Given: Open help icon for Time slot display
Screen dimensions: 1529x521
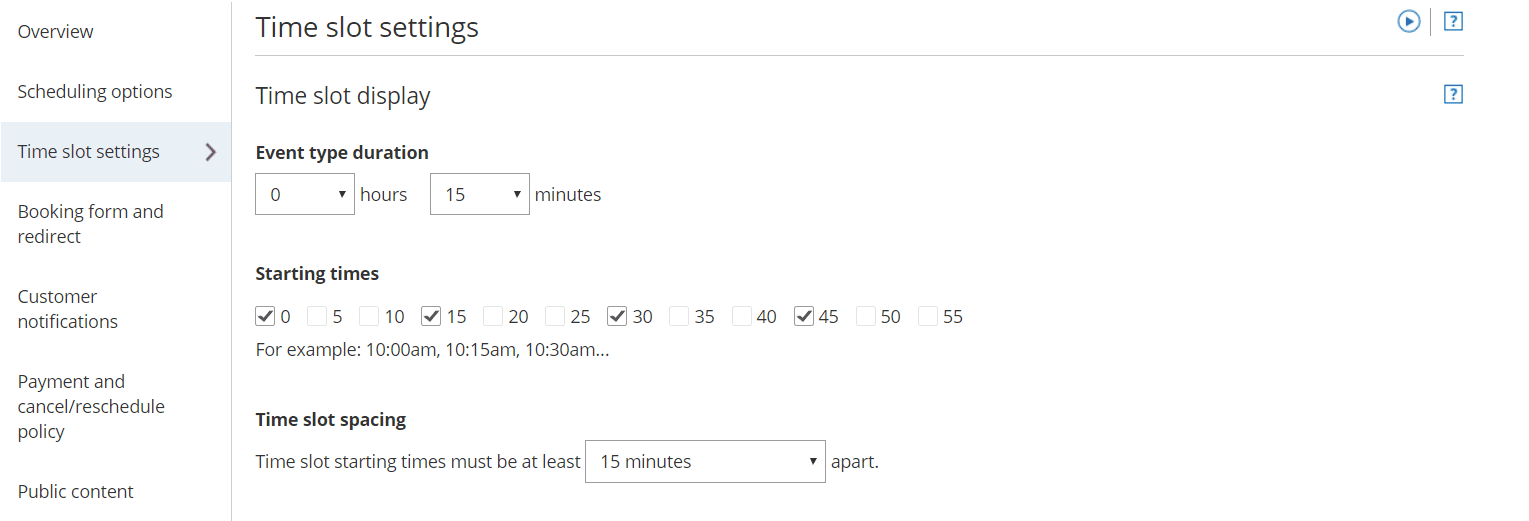Looking at the screenshot, I should point(1453,95).
